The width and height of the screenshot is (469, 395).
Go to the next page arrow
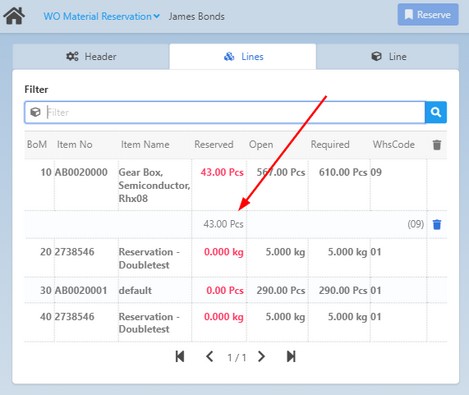[262, 357]
